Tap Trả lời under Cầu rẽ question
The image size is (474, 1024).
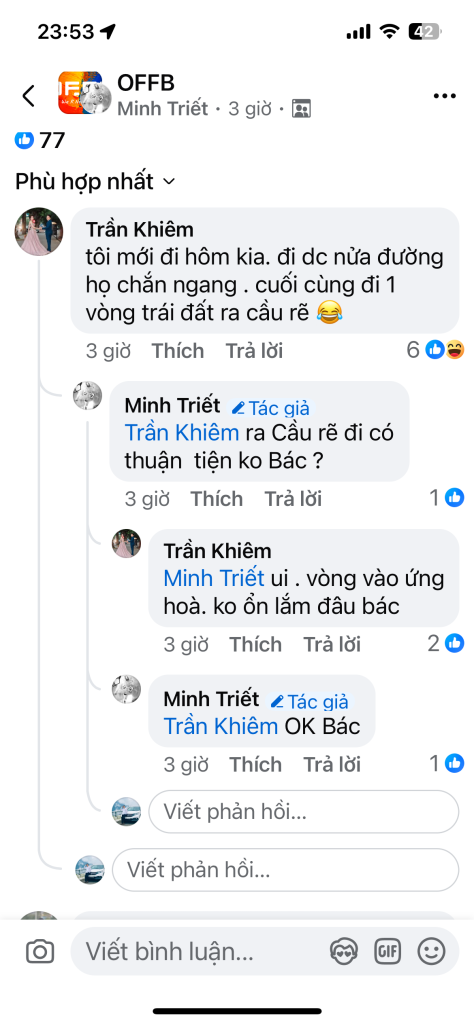pyautogui.click(x=293, y=499)
